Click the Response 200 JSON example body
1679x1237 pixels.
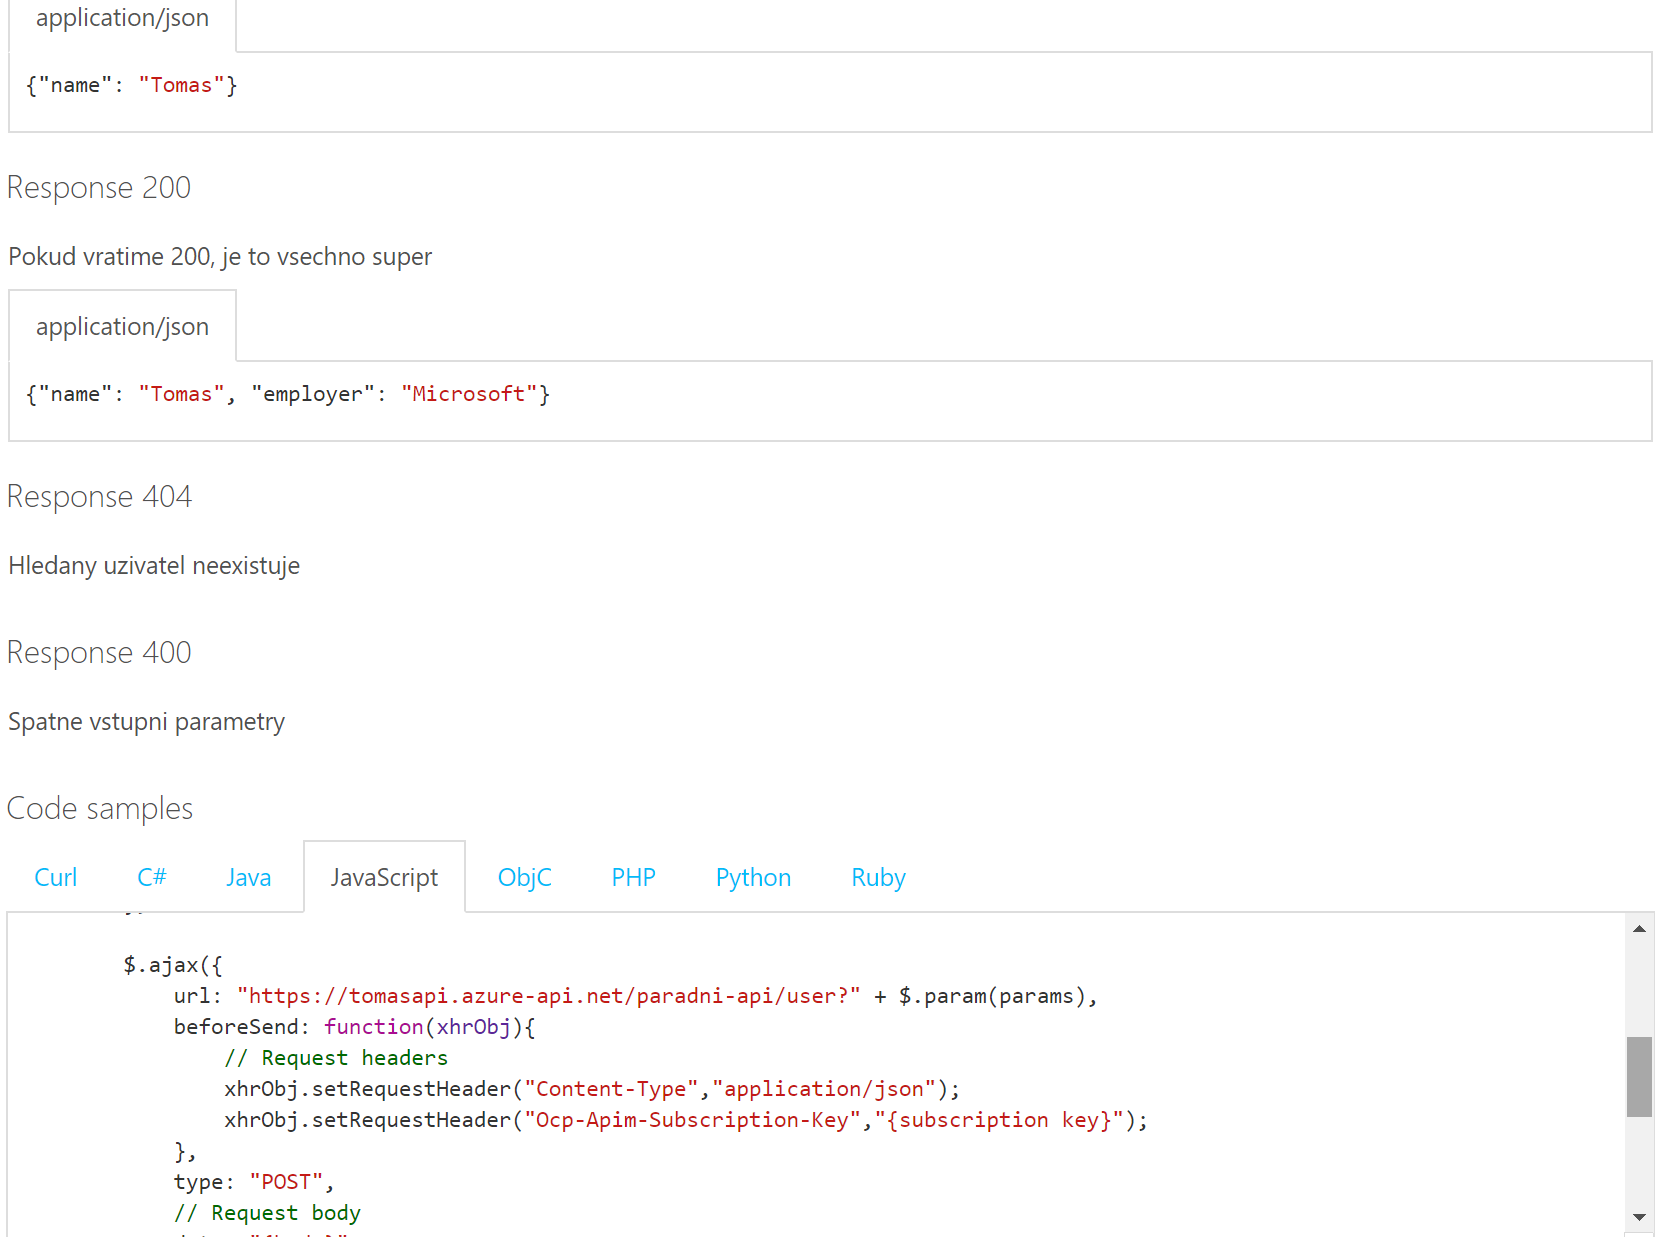288,394
